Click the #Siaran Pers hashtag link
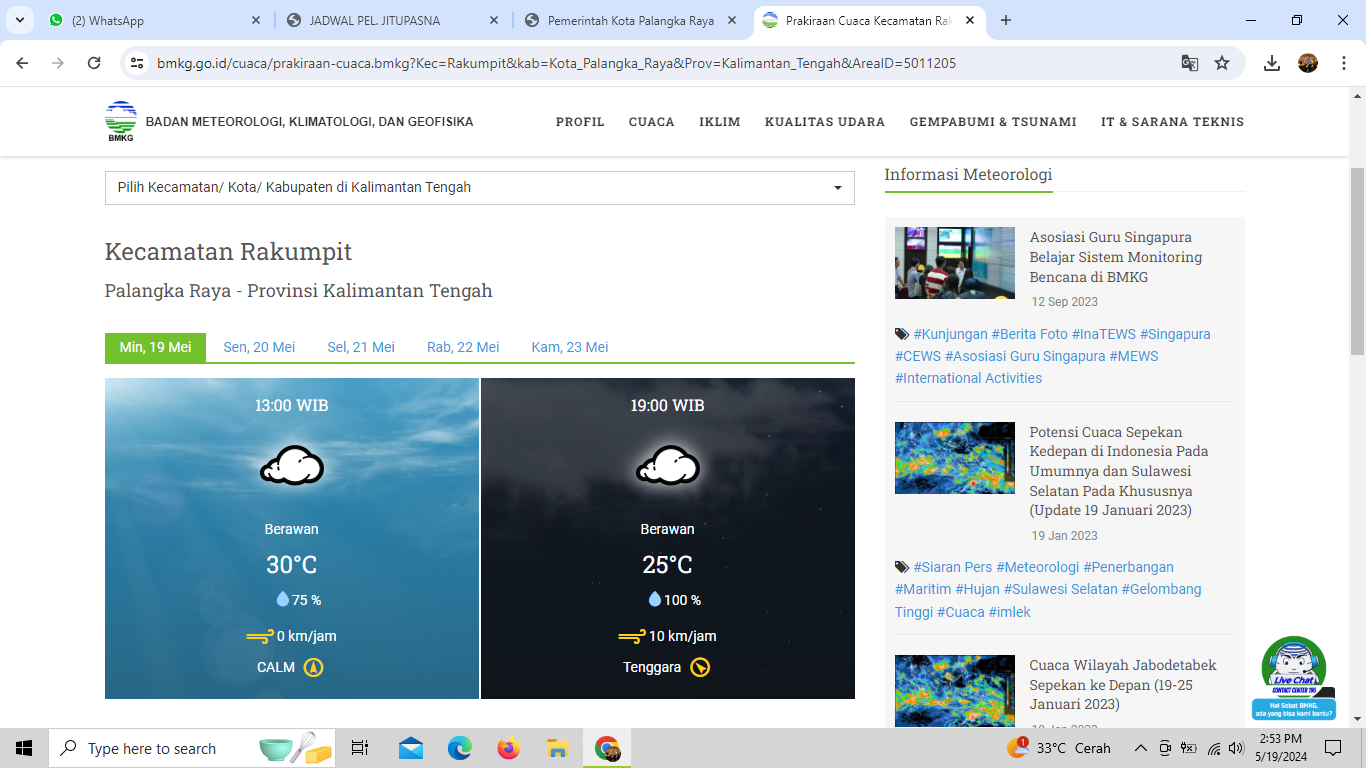The image size is (1366, 768). click(x=952, y=567)
